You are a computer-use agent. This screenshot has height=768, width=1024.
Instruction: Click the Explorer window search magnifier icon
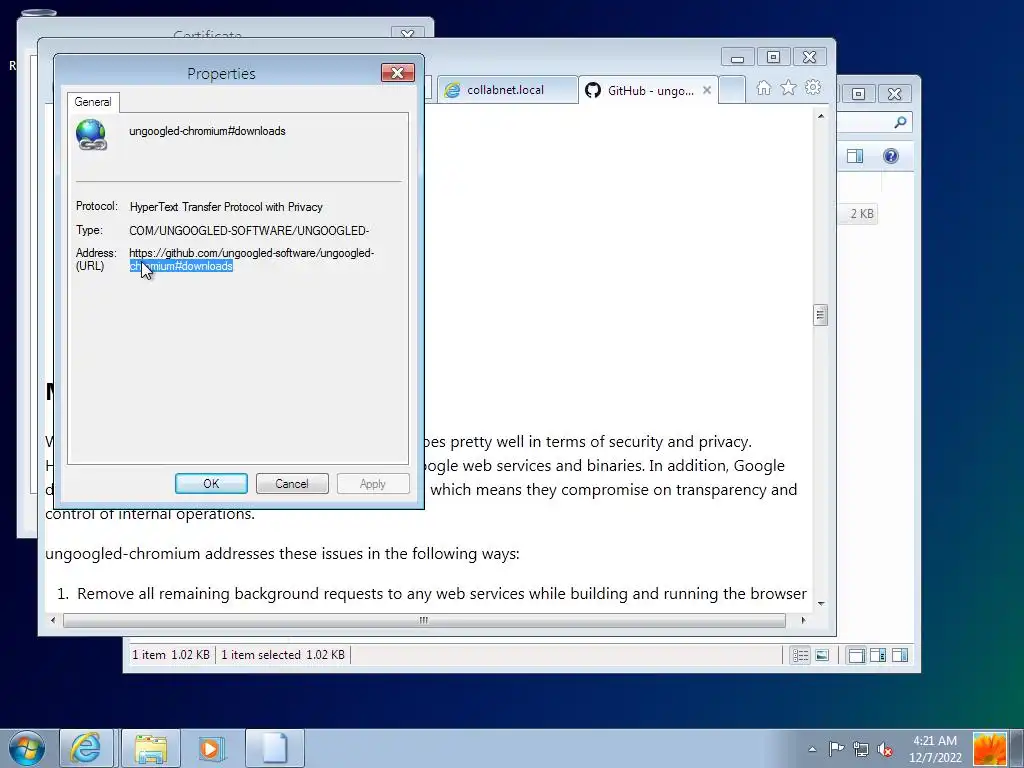[x=901, y=122]
